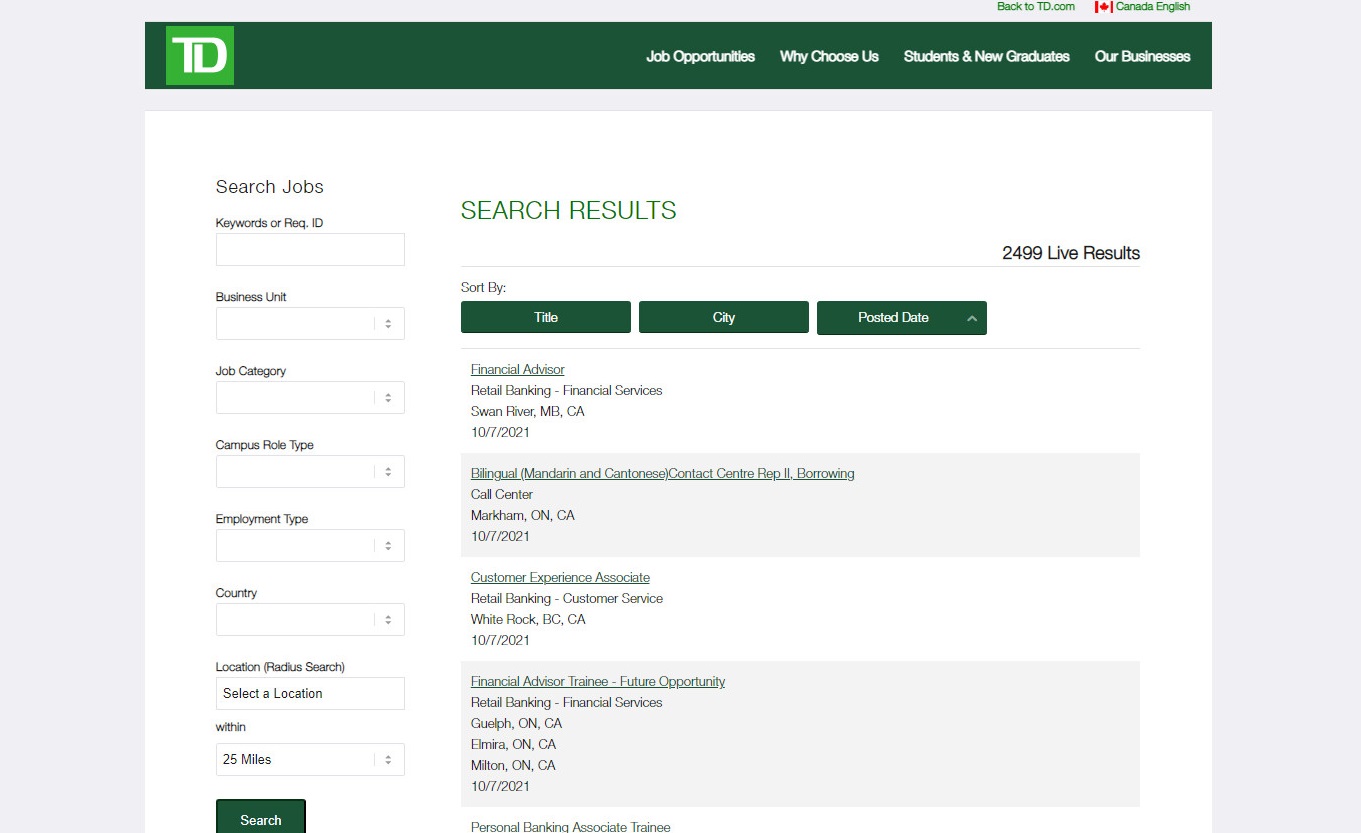
Task: Open the Financial Advisor job posting
Action: click(518, 370)
